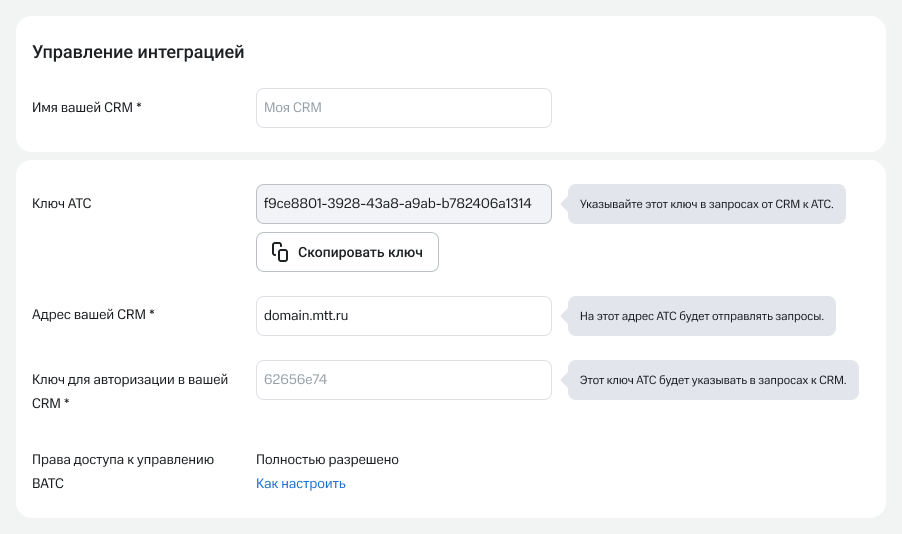Click the domain.mtt.ru address field
902x534 pixels.
pos(403,316)
